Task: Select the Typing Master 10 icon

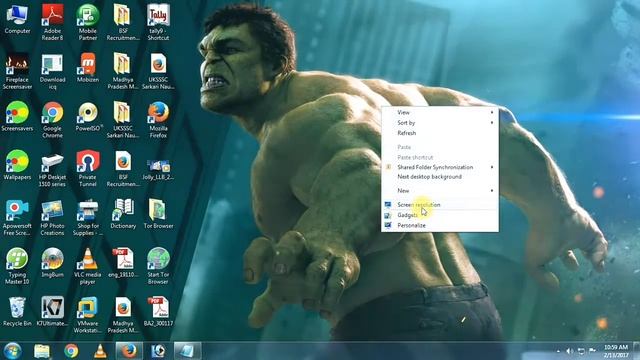Action: pyautogui.click(x=17, y=266)
